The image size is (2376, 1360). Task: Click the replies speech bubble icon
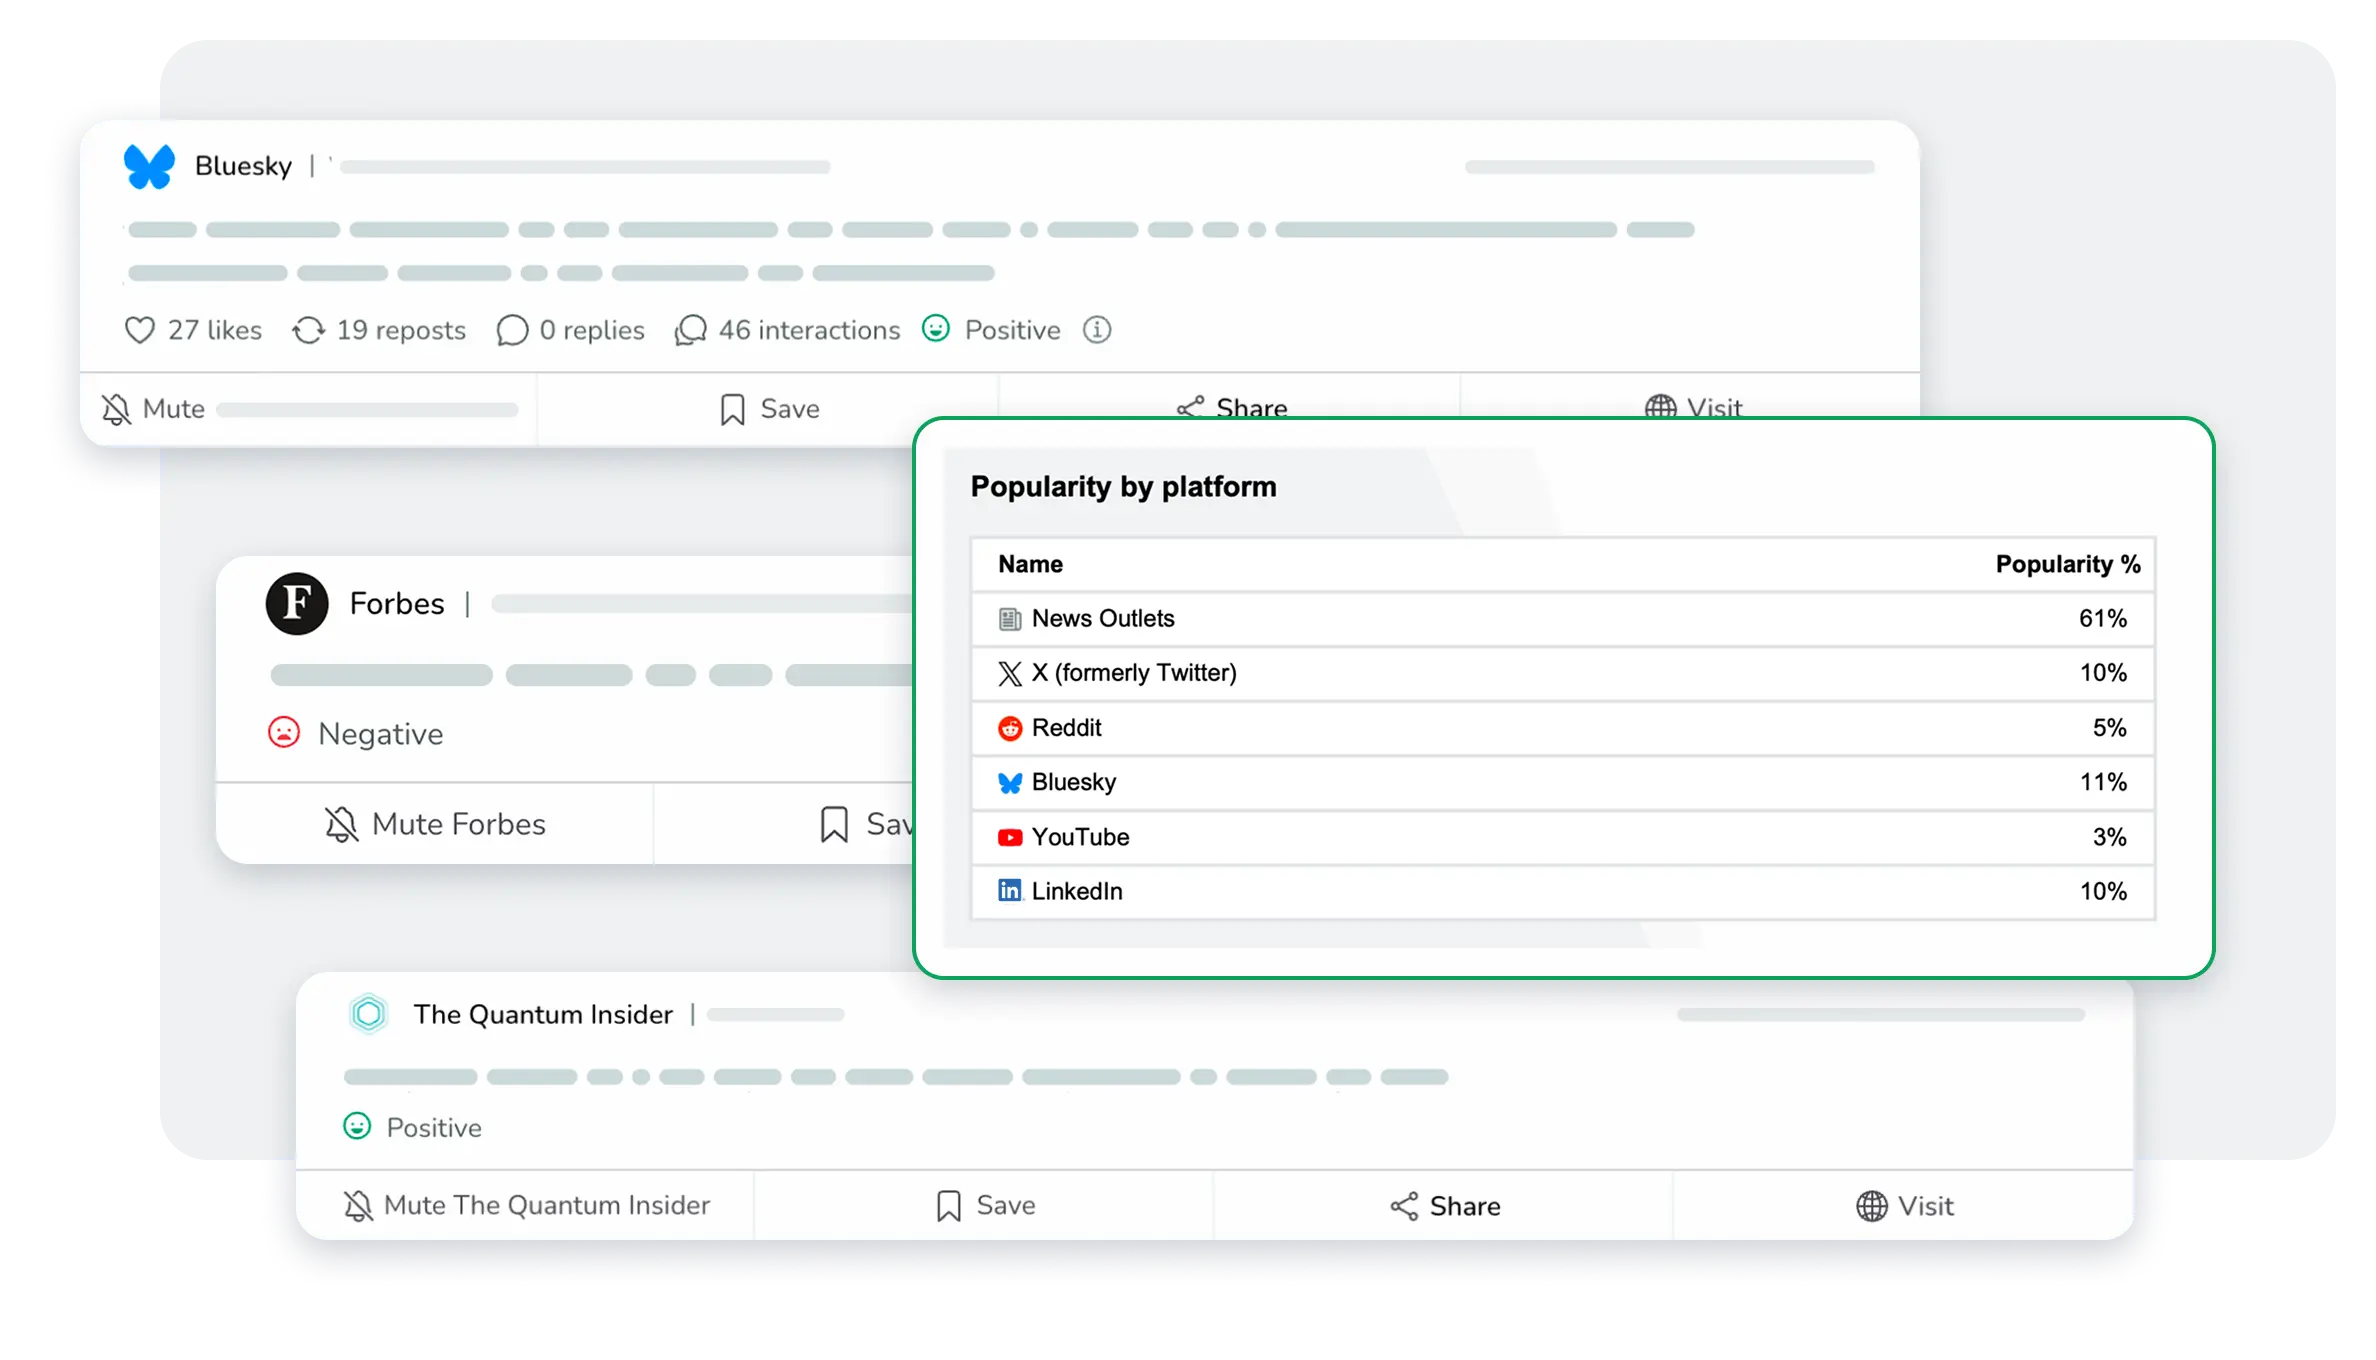(512, 330)
